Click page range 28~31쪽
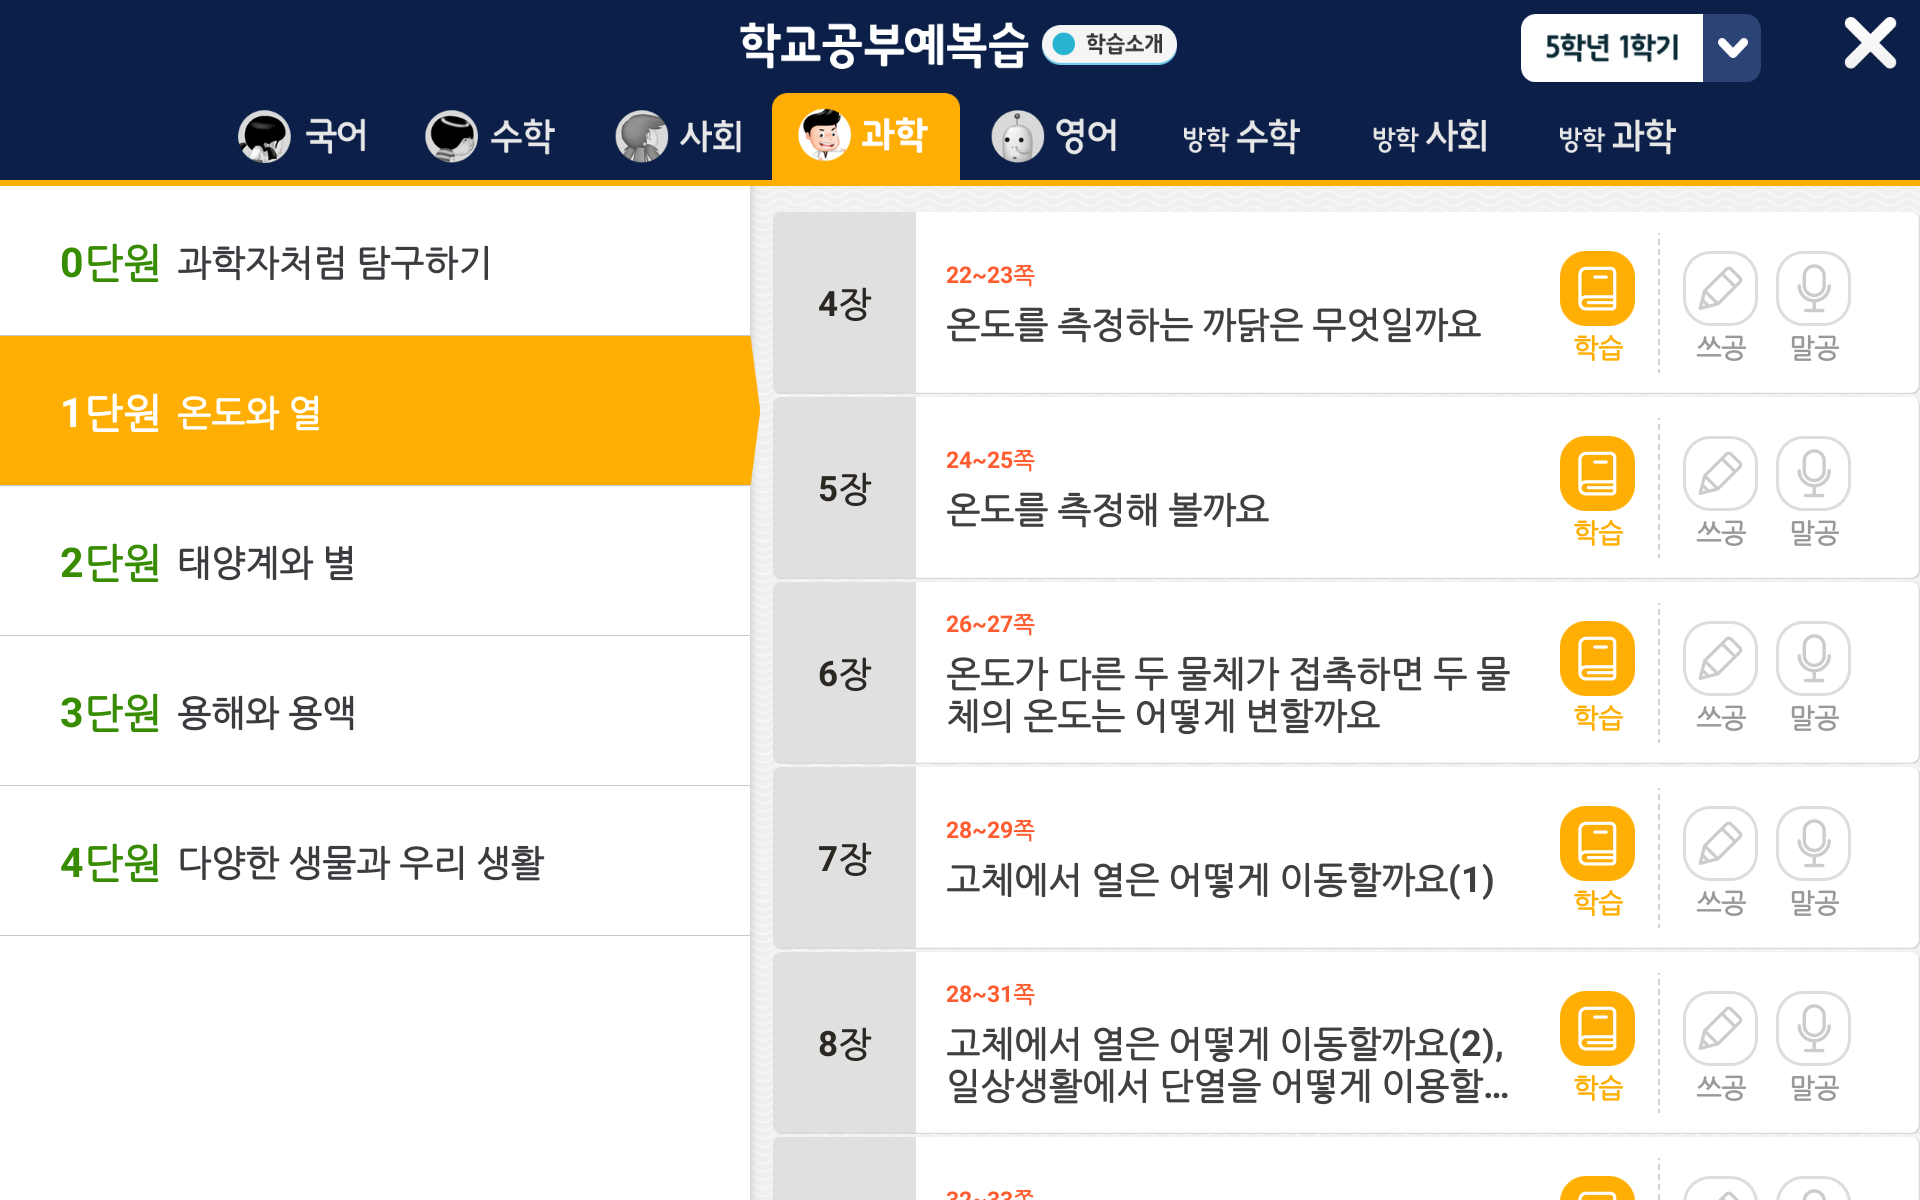Viewport: 1920px width, 1200px height. [990, 994]
